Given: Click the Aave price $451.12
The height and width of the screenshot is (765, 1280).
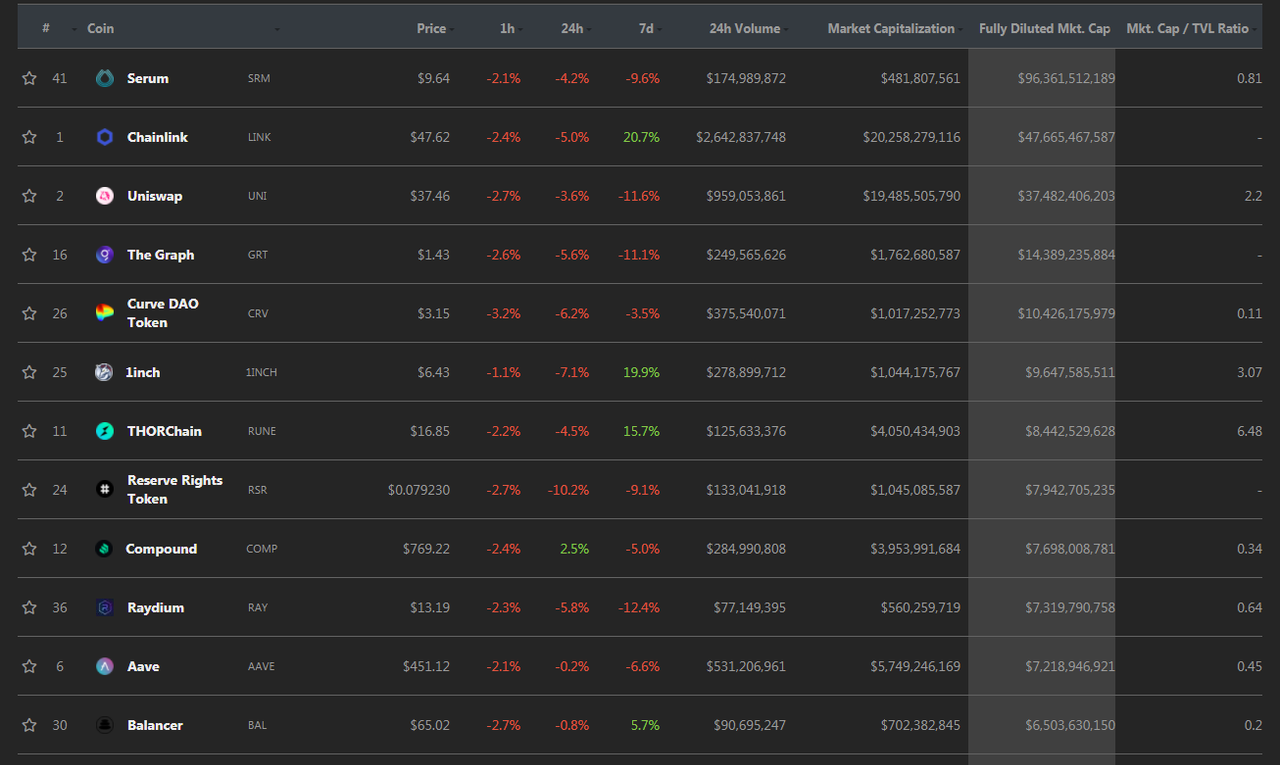Looking at the screenshot, I should [x=426, y=666].
